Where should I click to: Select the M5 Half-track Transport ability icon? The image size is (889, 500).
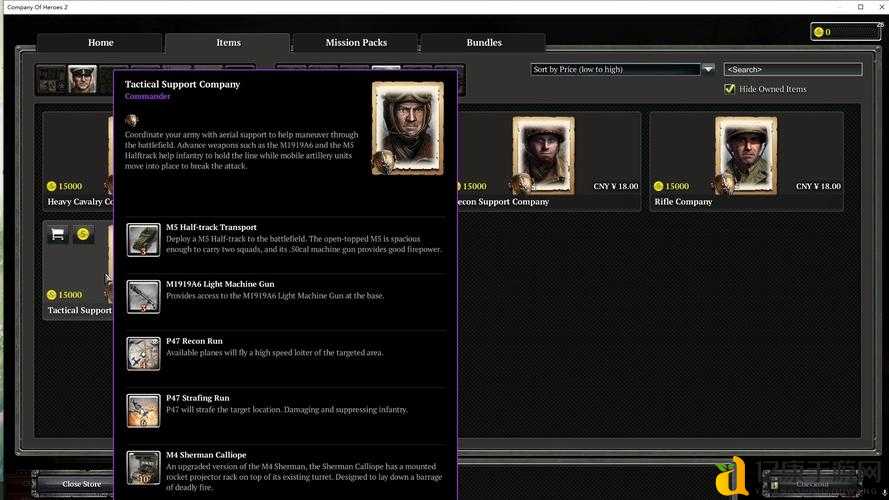143,239
